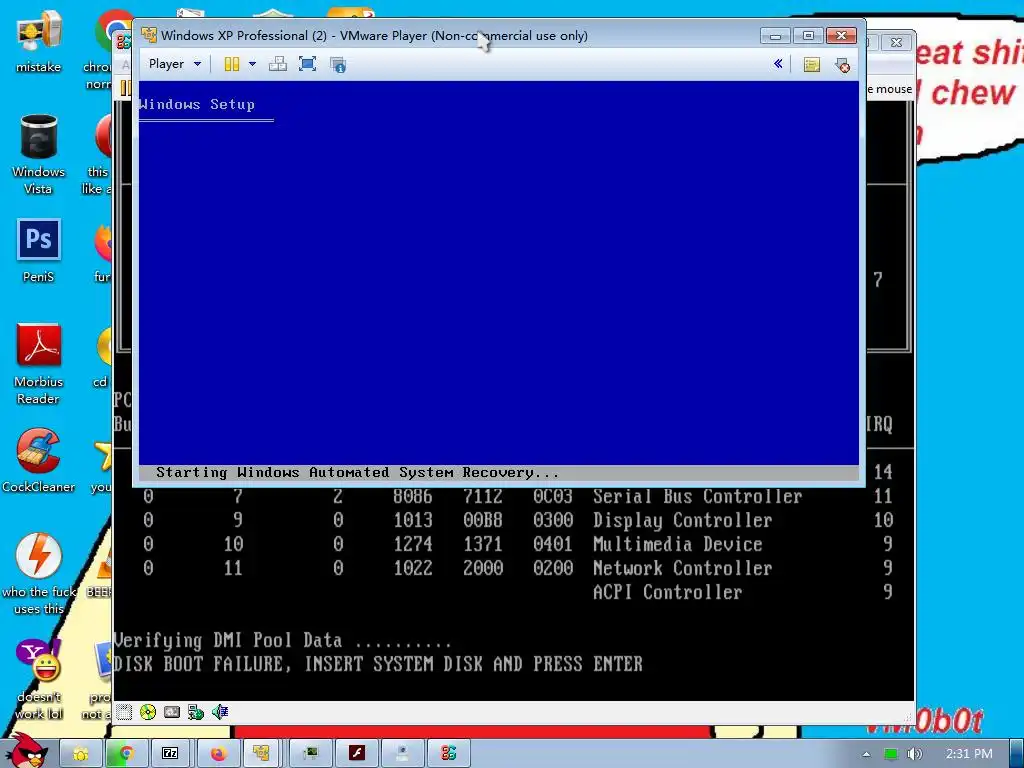Screen dimensions: 1024x768
Task: Open the CockCleaner desktop icon
Action: pos(39,460)
